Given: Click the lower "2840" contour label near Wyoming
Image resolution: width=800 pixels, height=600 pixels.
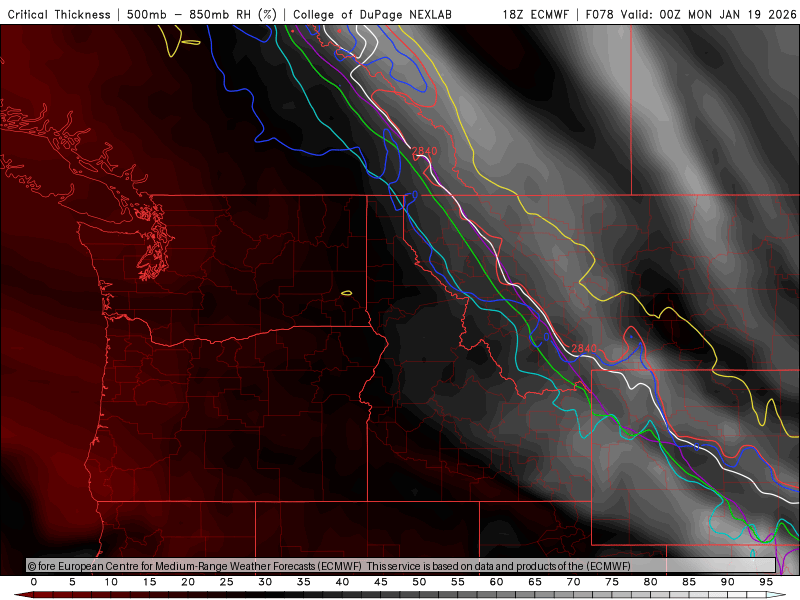Looking at the screenshot, I should tap(584, 348).
